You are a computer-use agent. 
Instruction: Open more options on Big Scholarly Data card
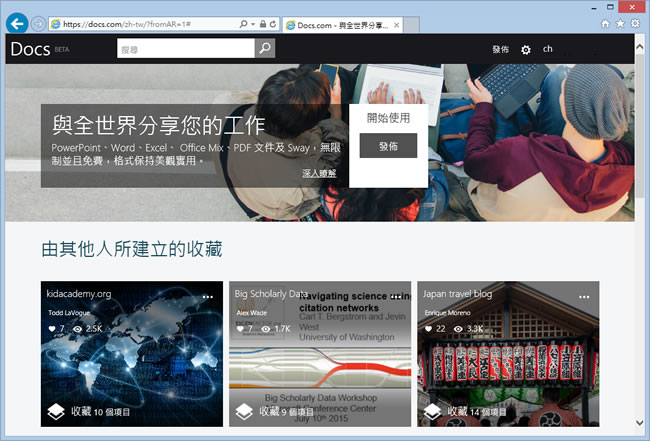pyautogui.click(x=397, y=297)
